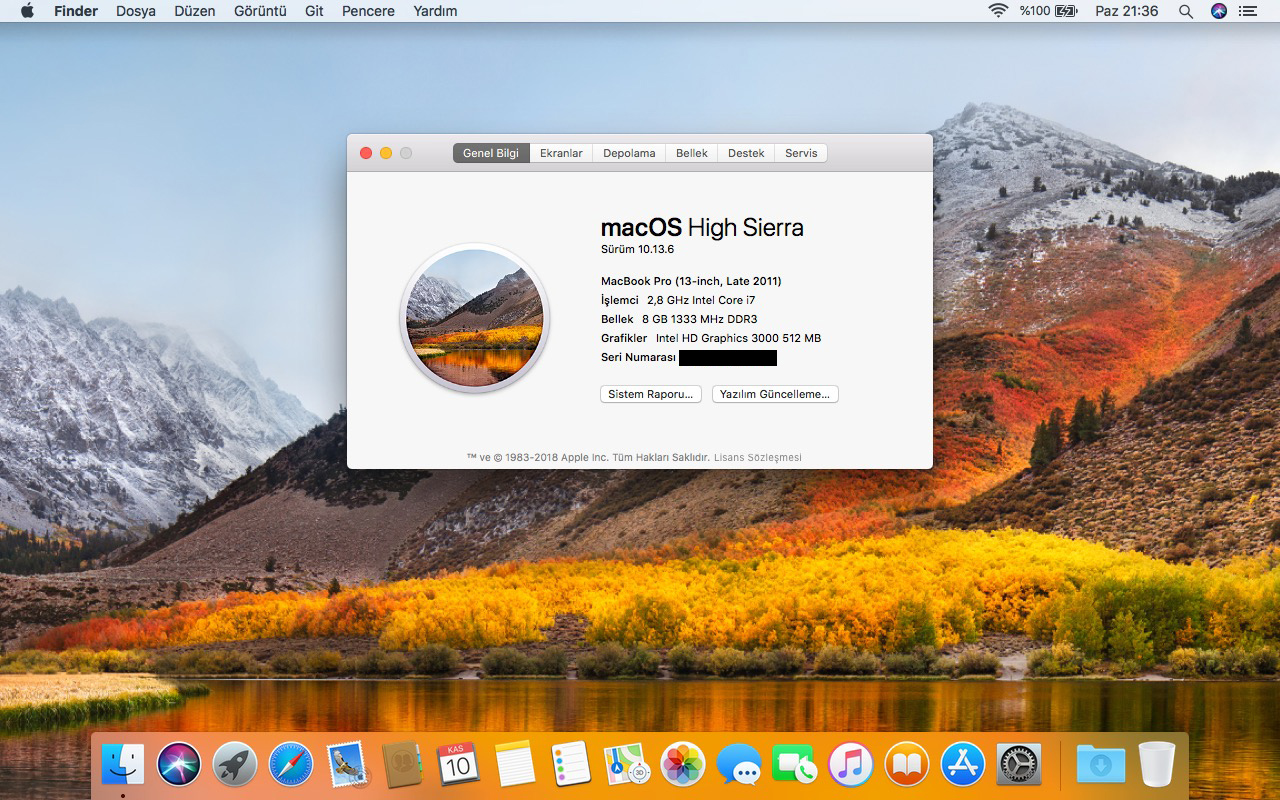Viewport: 1280px width, 800px height.
Task: Open the Mail stamp icon in Dock
Action: pos(347,765)
